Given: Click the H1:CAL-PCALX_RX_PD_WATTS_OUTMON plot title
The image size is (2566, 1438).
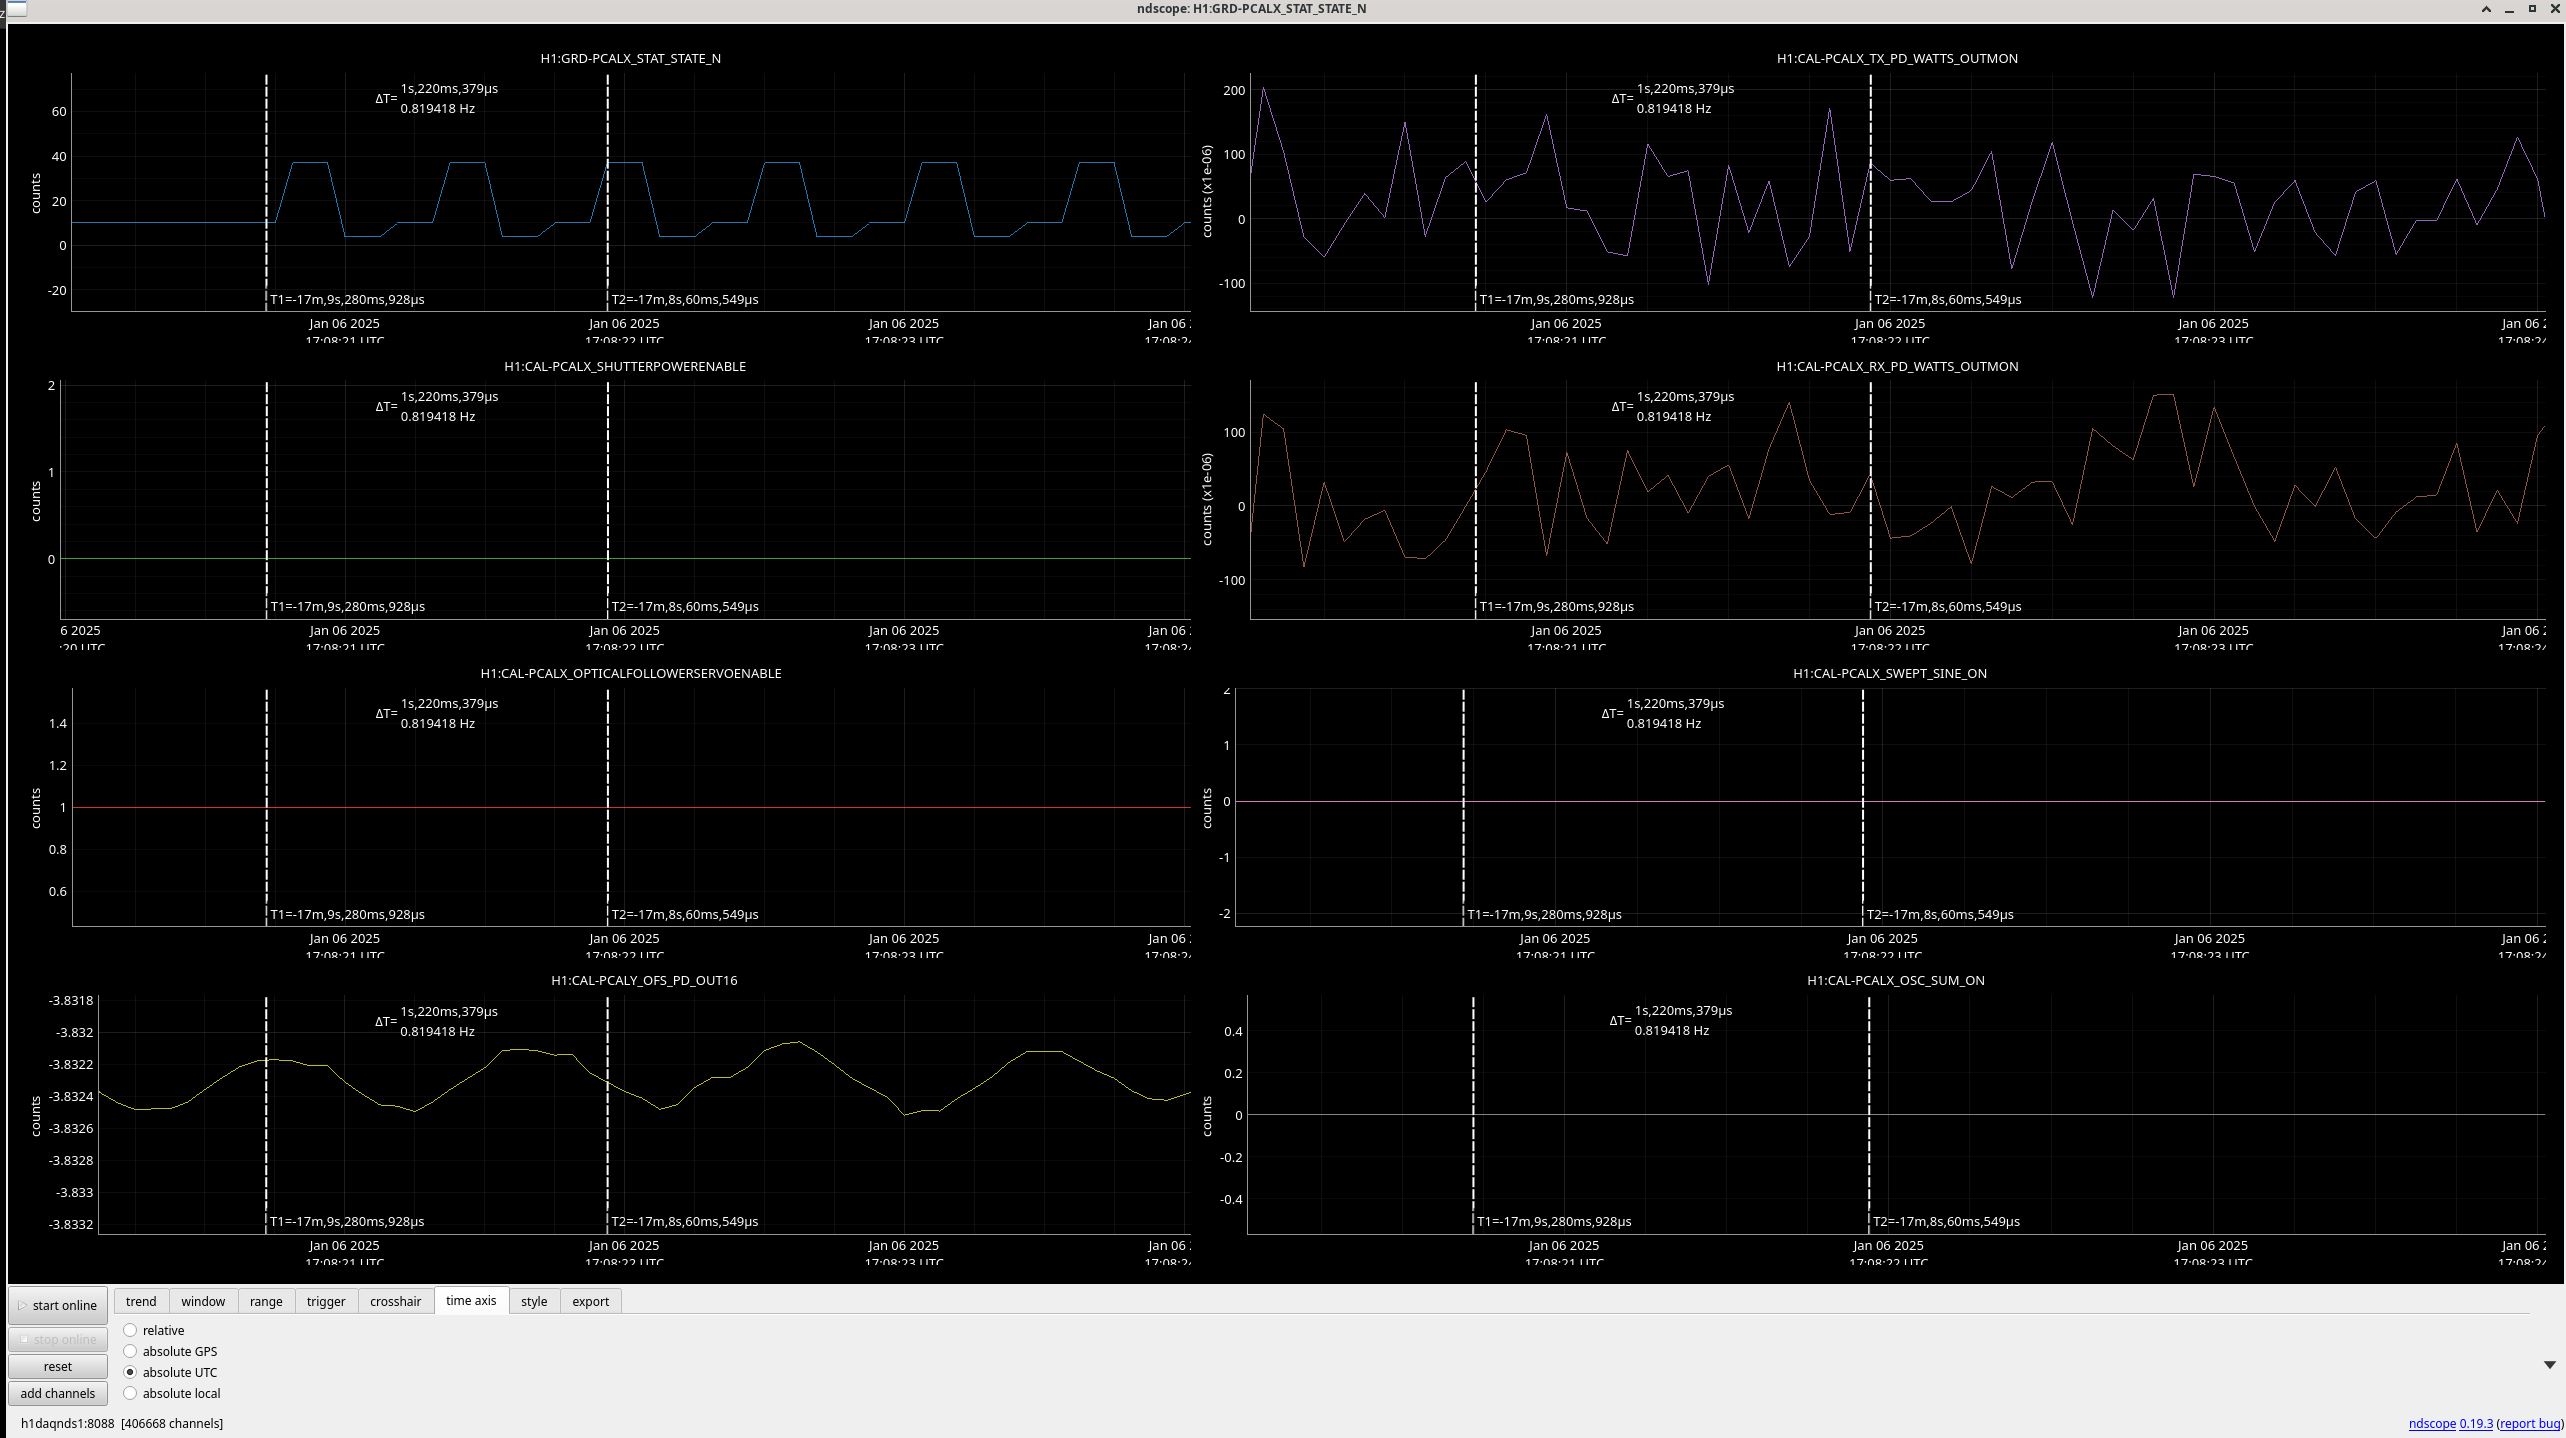Looking at the screenshot, I should (1897, 366).
